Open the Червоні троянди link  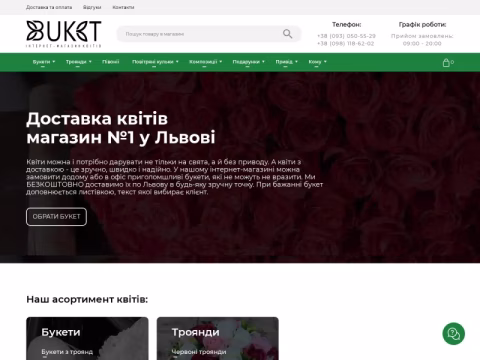[x=199, y=352]
